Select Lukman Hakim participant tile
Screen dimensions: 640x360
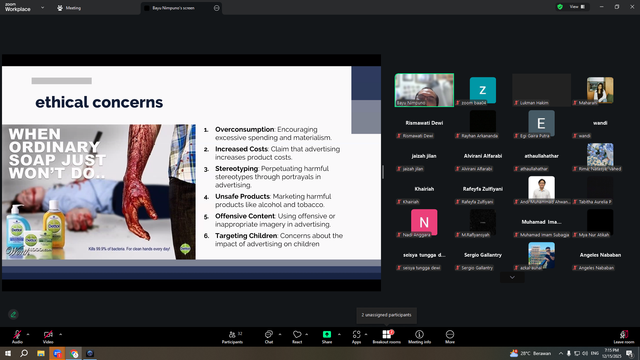(x=542, y=90)
